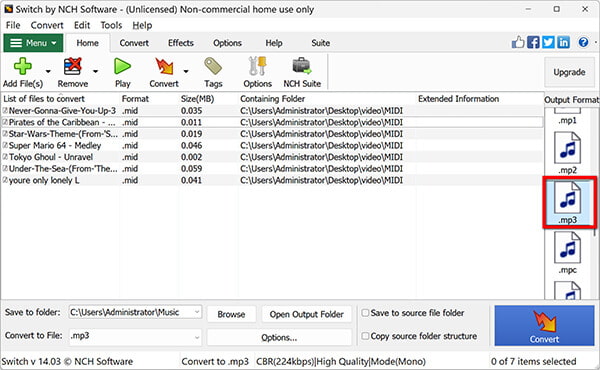Toggle checkbox for Tokyo Ghoul - Unravel
Screen dimensions: 600x370
(x=5, y=157)
